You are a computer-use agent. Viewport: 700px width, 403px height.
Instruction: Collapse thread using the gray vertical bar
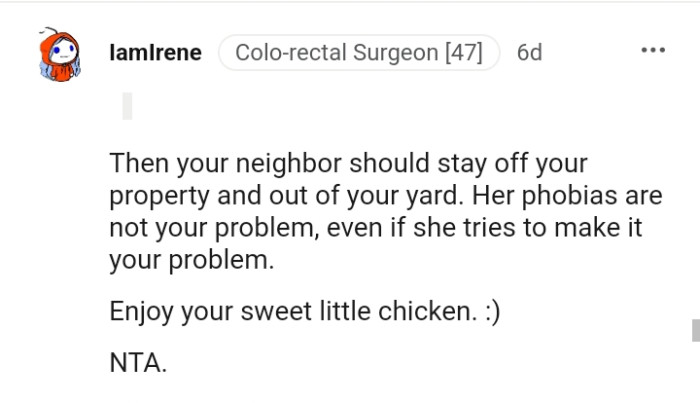click(127, 105)
